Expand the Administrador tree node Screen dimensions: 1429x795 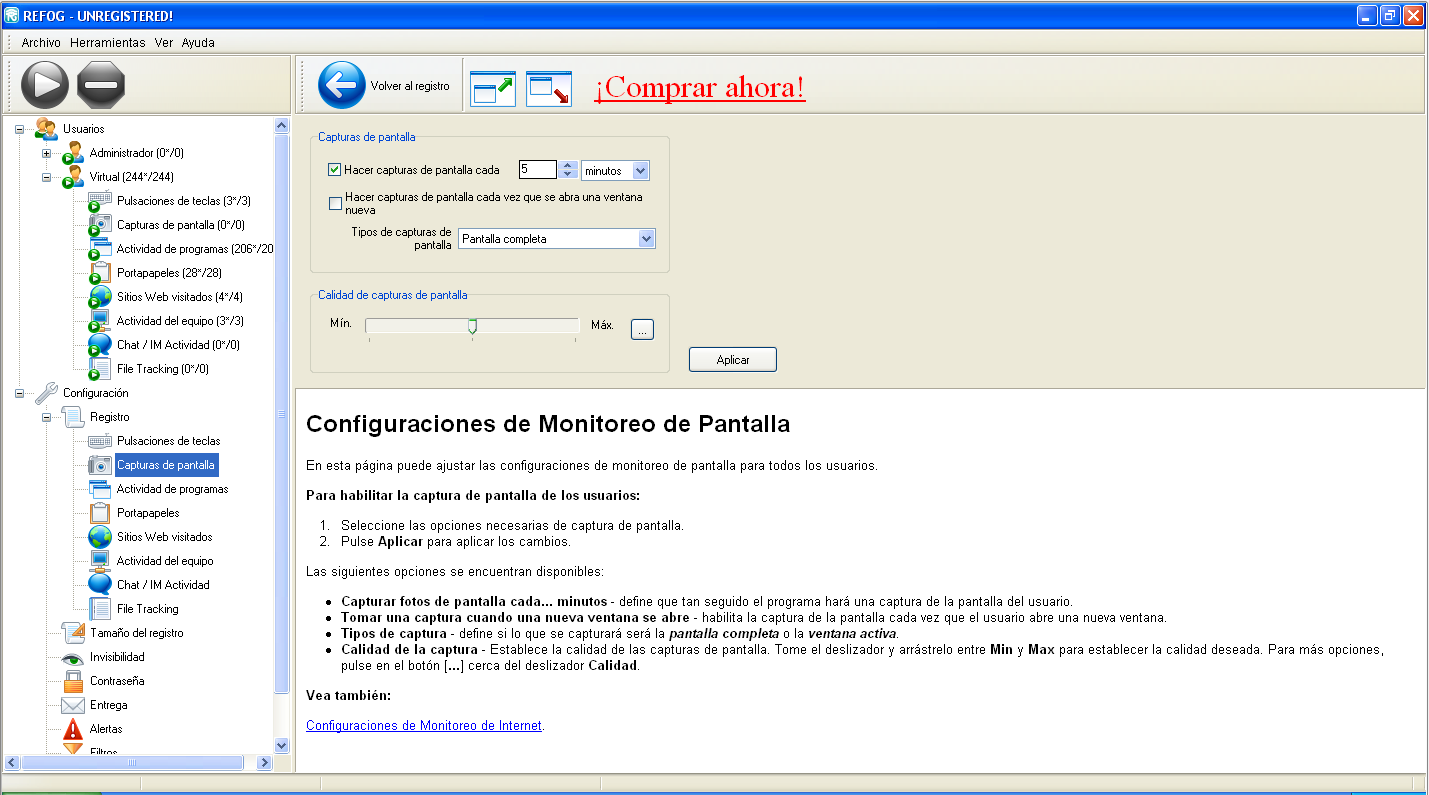pos(46,153)
